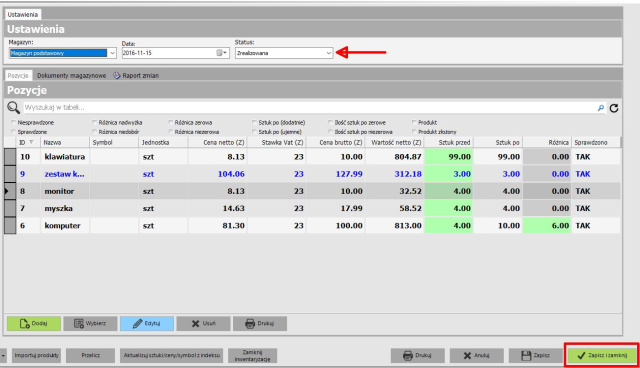Select the klawiatura row name cell
The image size is (640, 368).
click(x=64, y=157)
